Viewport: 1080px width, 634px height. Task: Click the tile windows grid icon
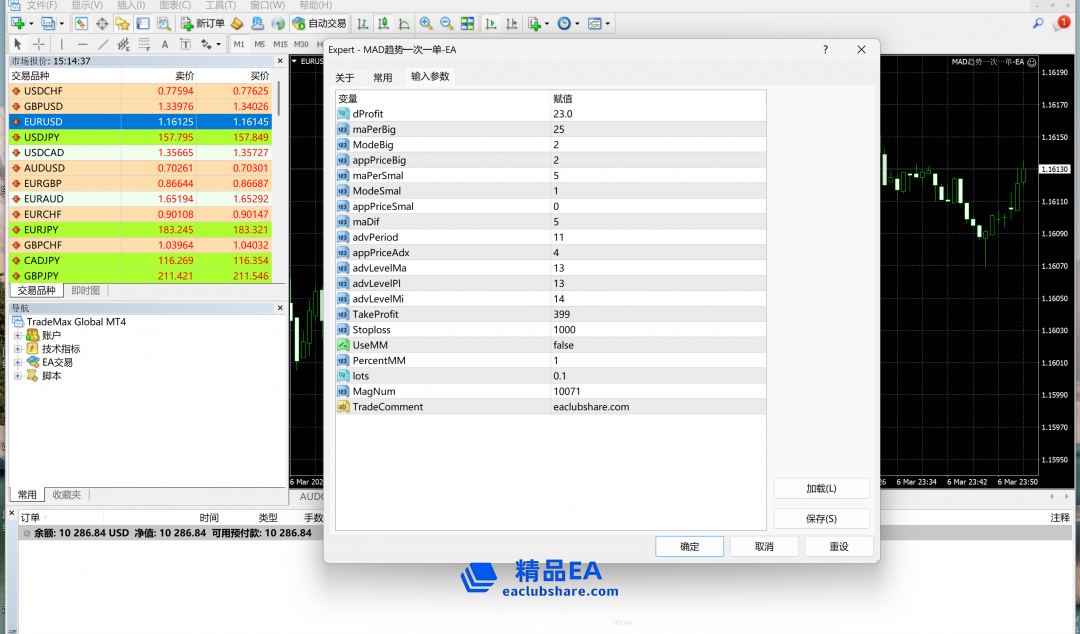pyautogui.click(x=467, y=23)
